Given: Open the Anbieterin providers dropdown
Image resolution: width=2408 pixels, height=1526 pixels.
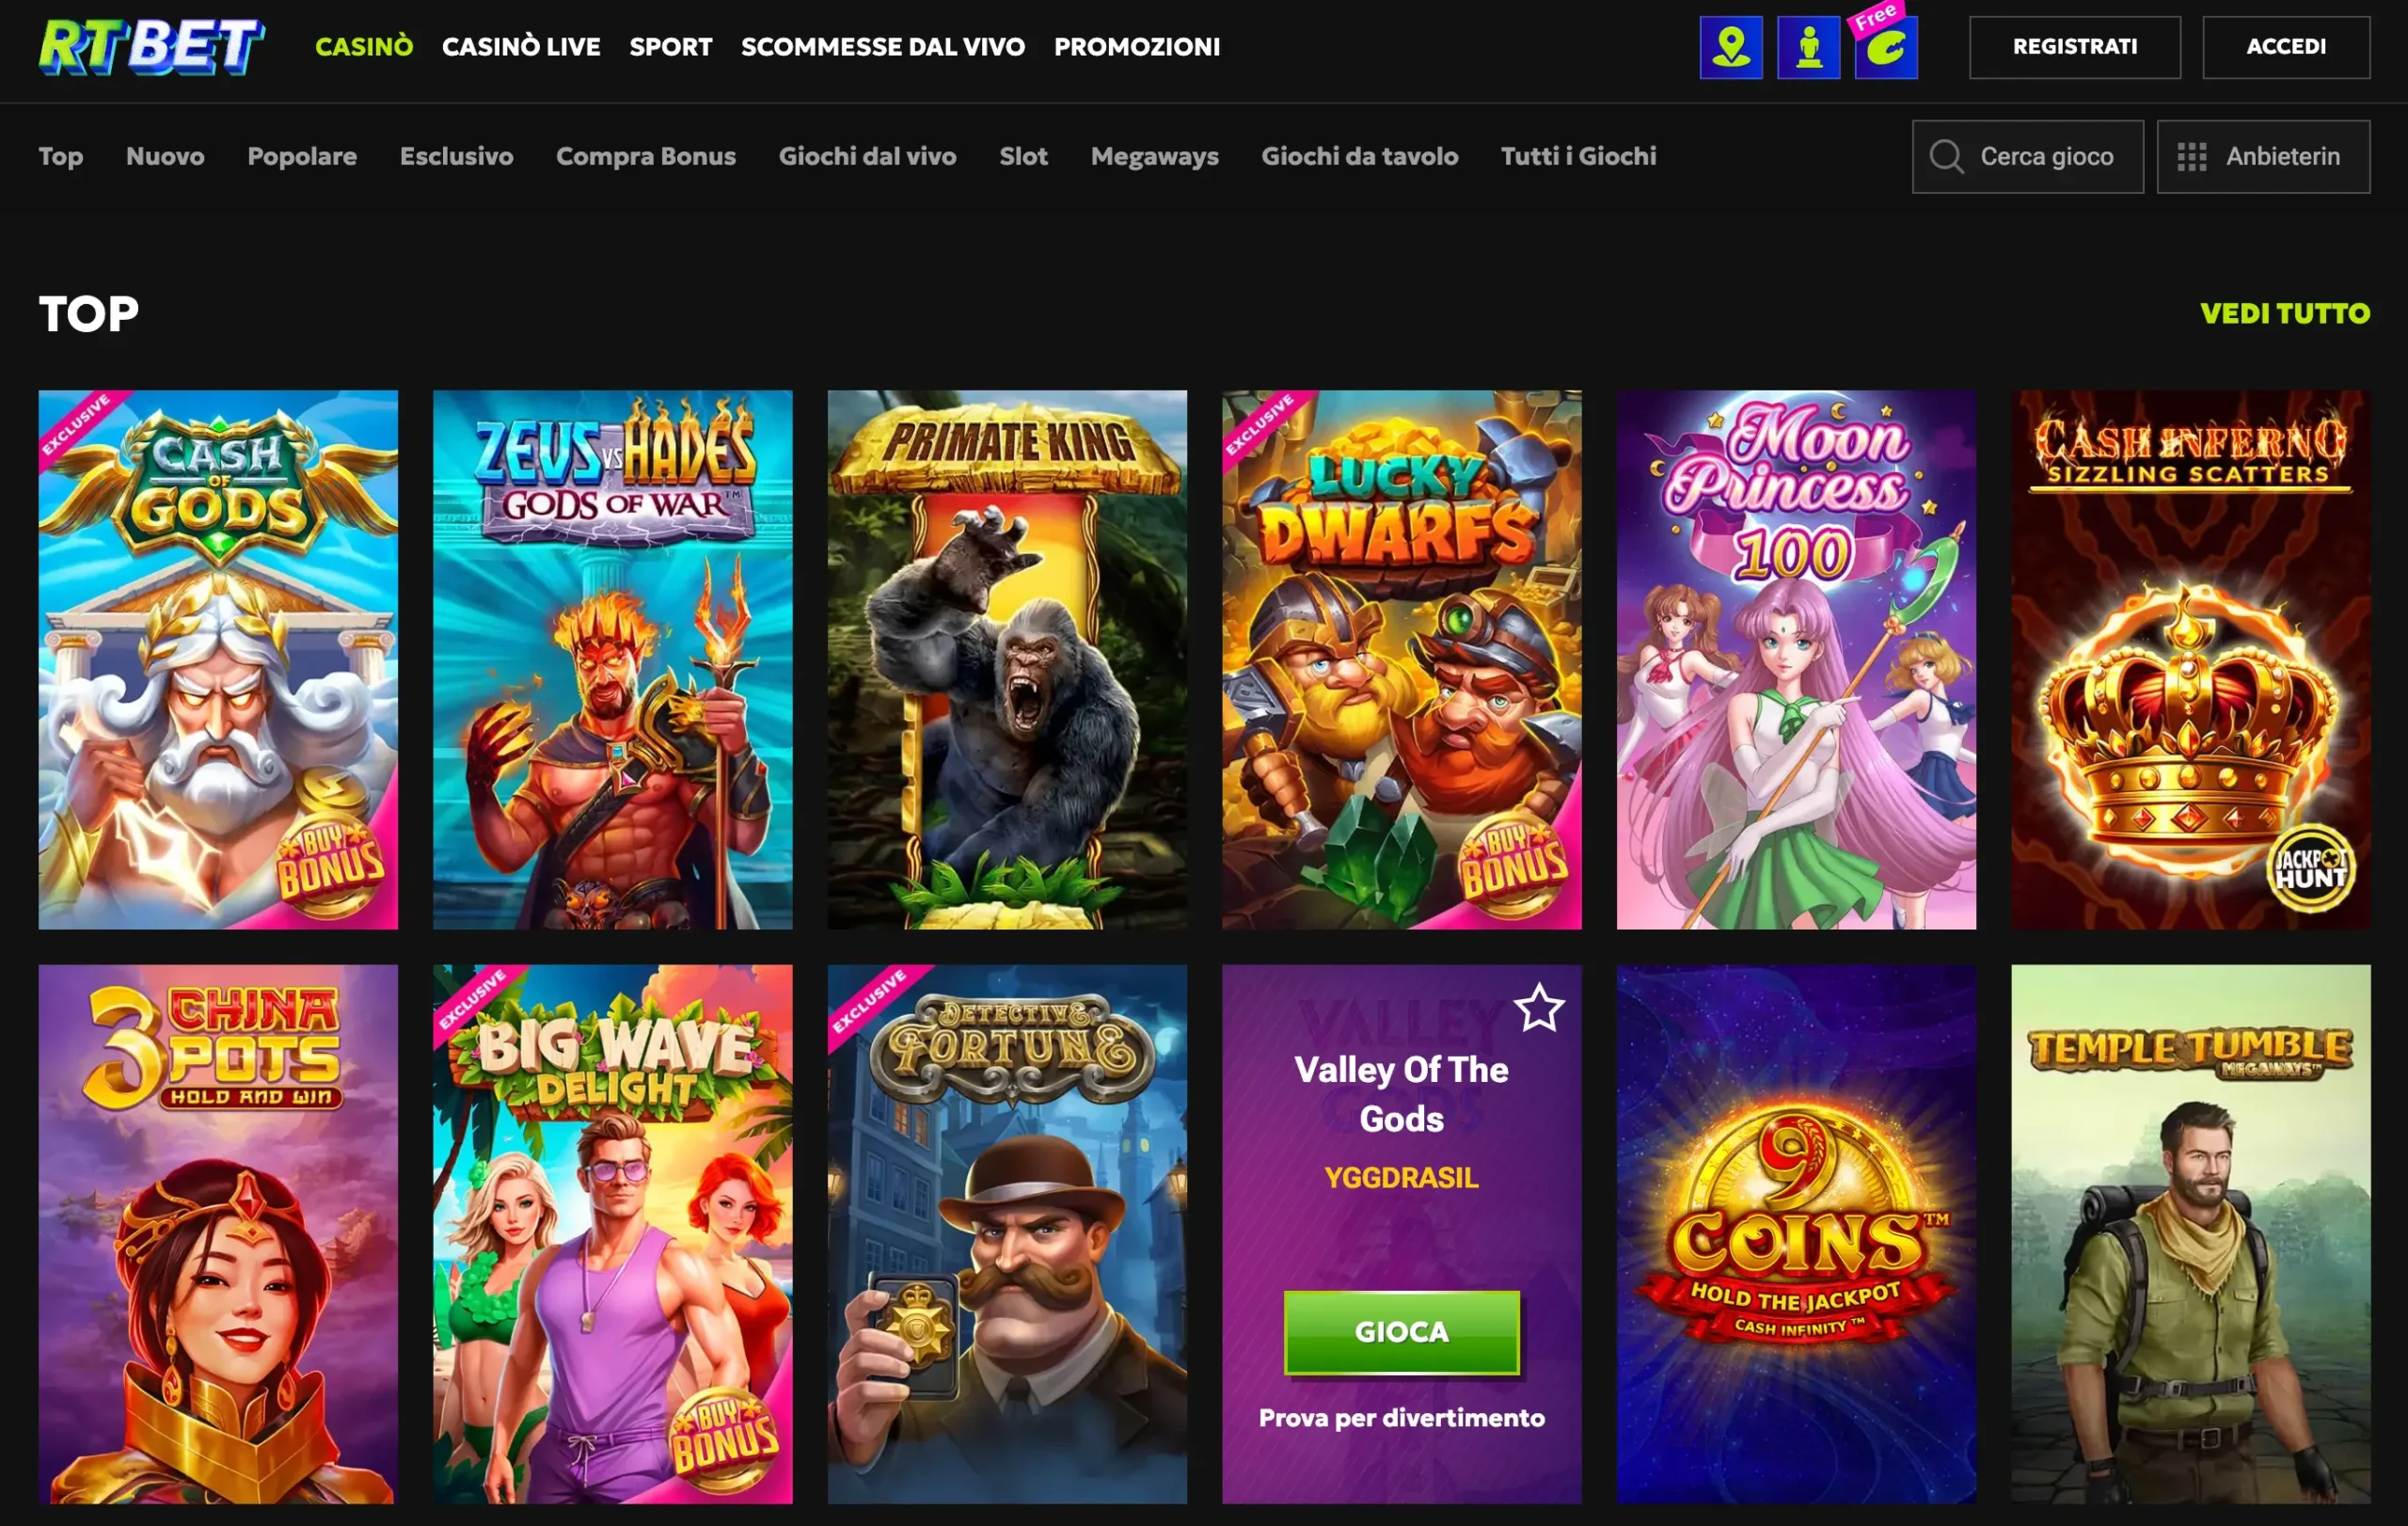Looking at the screenshot, I should (x=2262, y=156).
